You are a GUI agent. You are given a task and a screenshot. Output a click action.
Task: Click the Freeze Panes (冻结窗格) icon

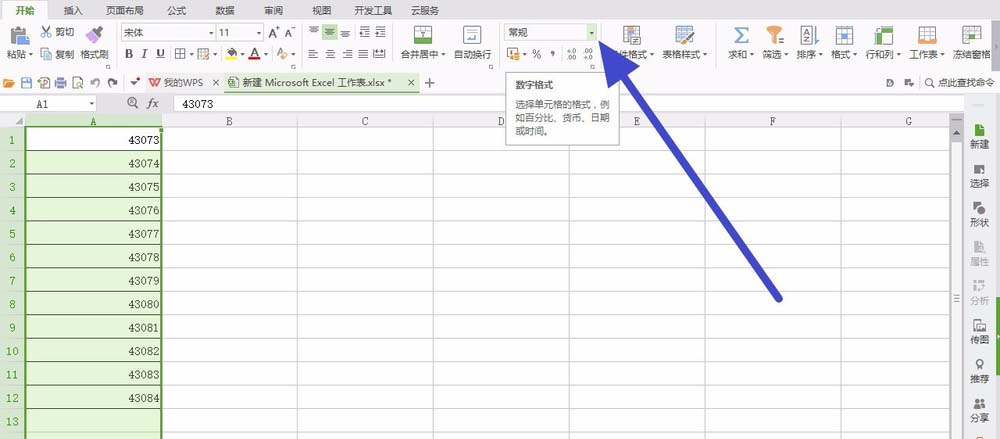tap(972, 35)
